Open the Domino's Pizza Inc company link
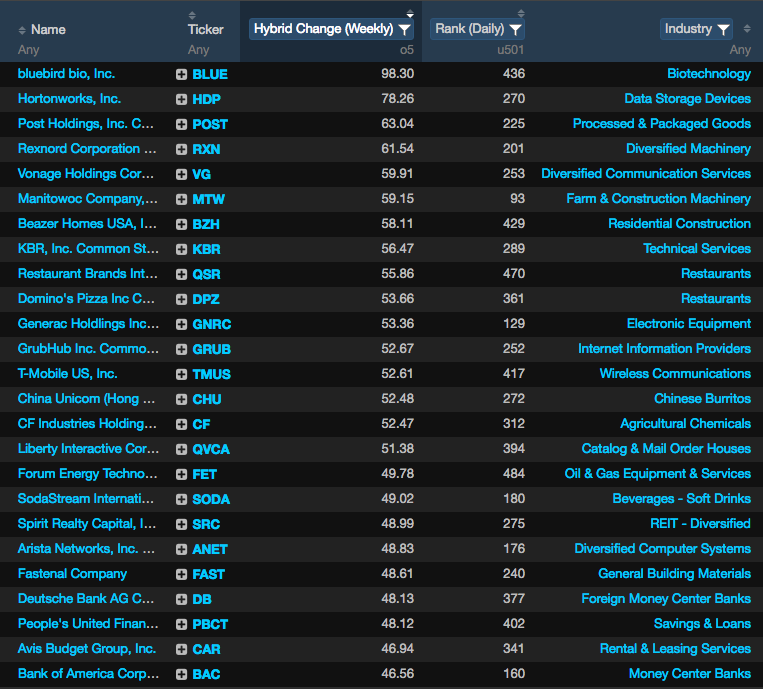The width and height of the screenshot is (763, 689). (x=86, y=299)
